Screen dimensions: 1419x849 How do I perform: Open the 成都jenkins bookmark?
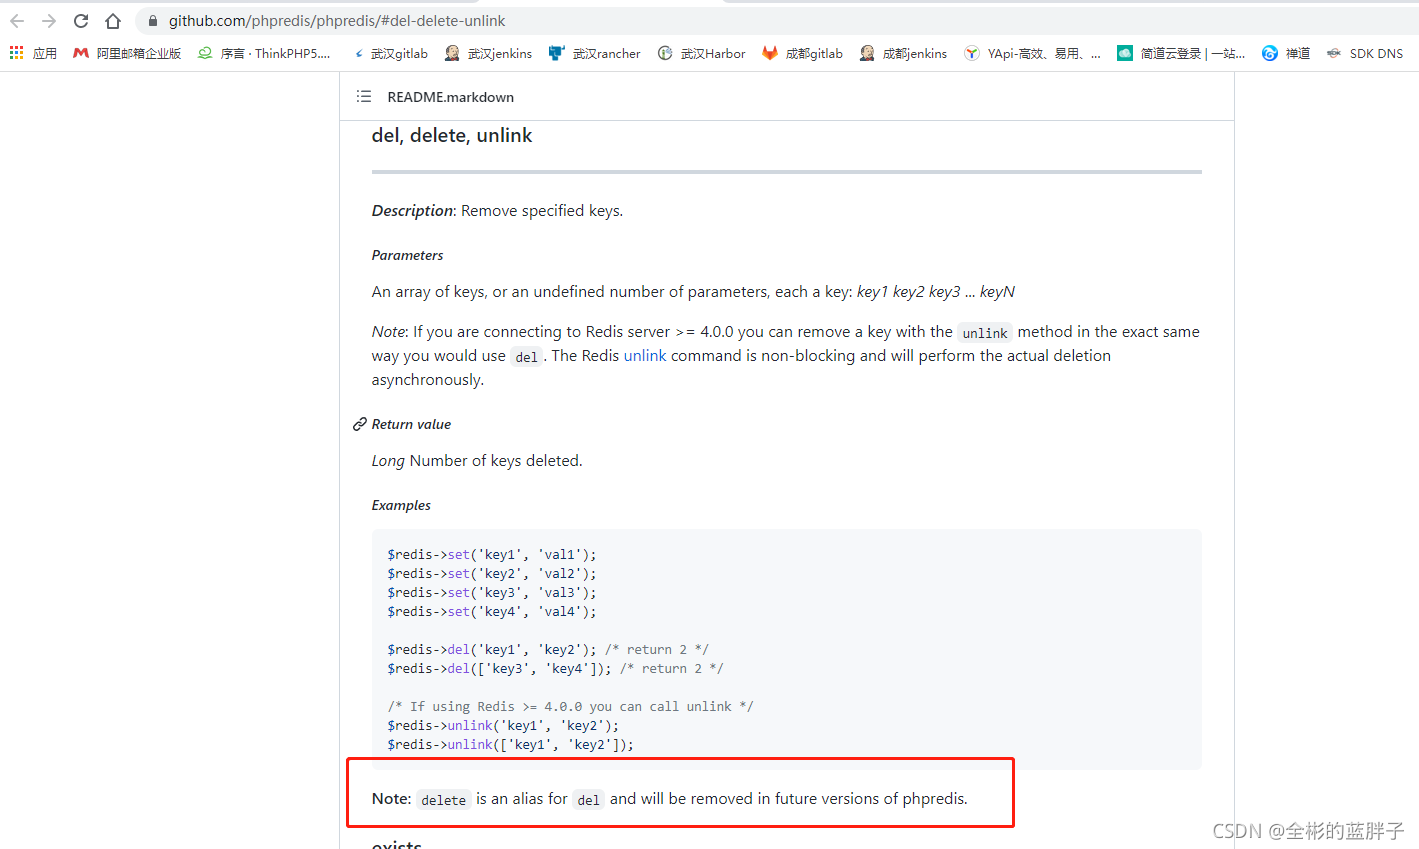[x=910, y=53]
